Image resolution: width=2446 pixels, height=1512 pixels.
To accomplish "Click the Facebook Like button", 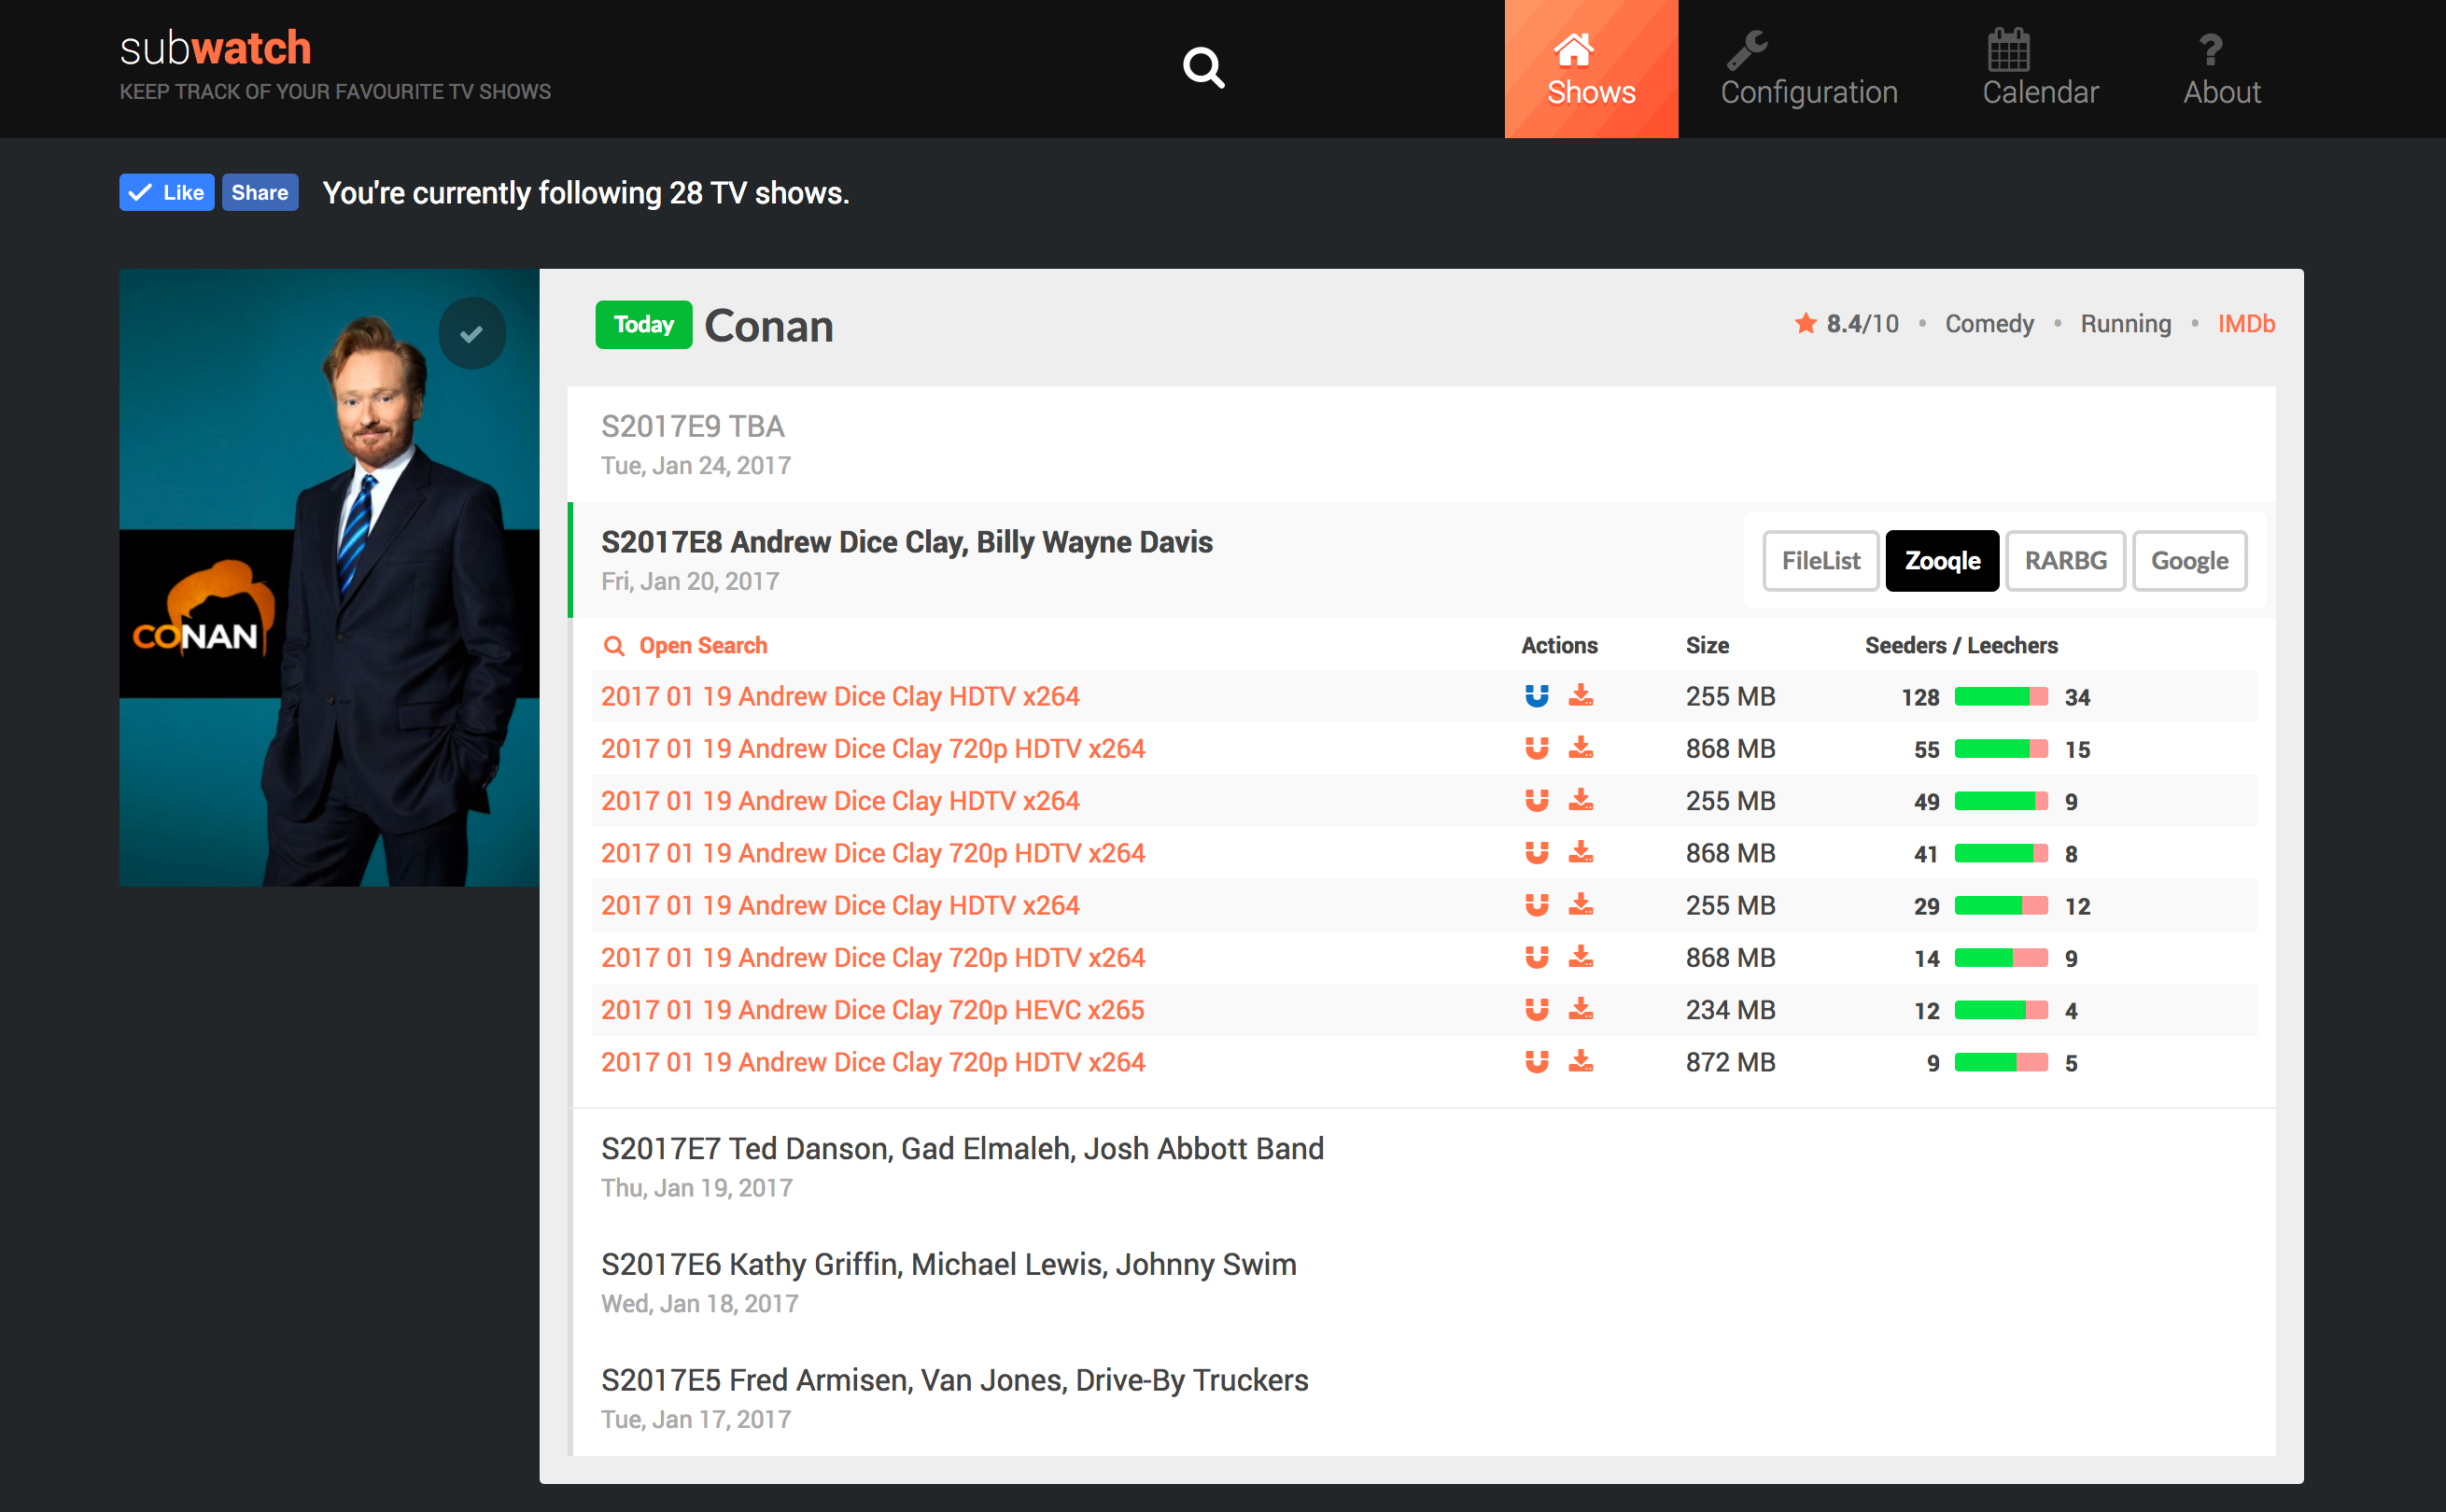I will click(167, 193).
